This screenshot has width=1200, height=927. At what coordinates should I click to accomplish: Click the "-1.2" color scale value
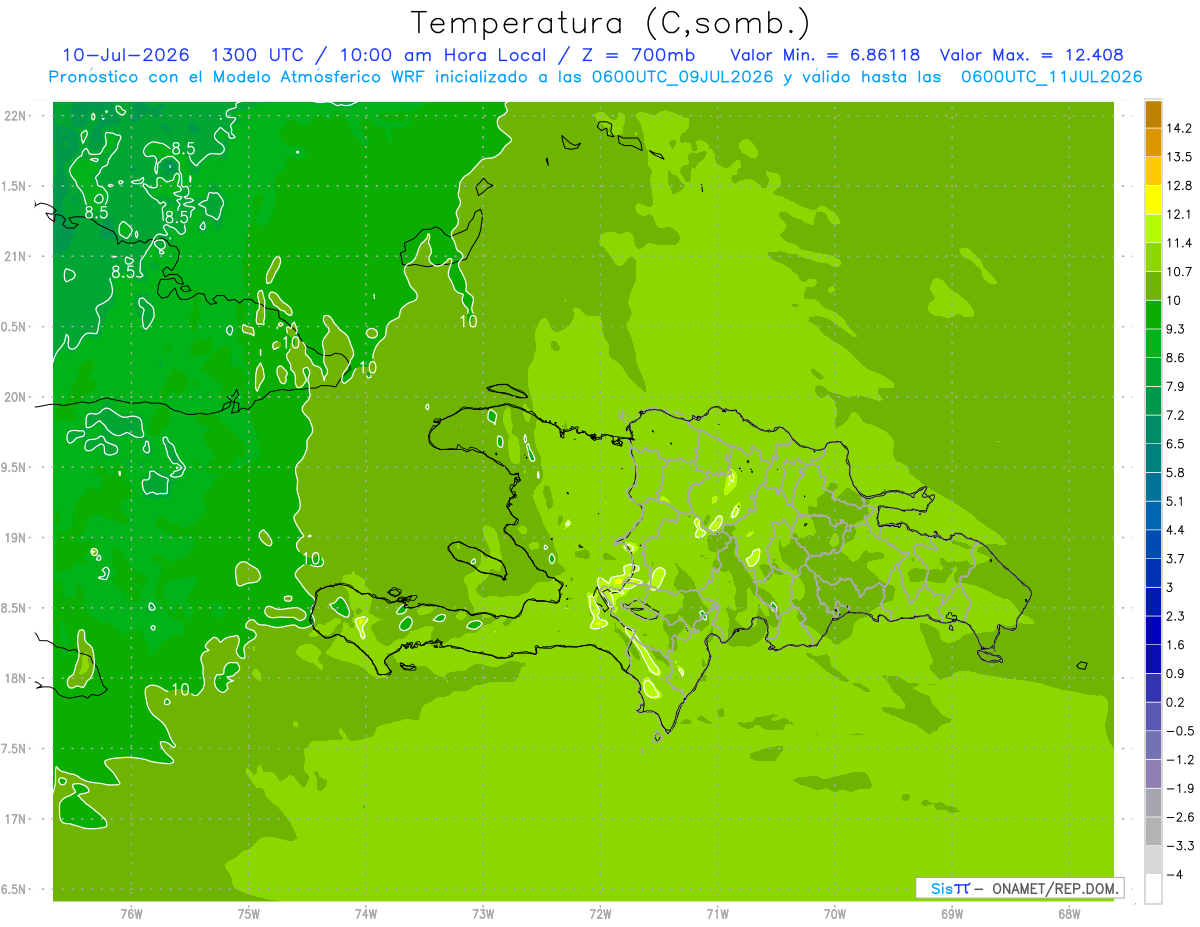1179,760
